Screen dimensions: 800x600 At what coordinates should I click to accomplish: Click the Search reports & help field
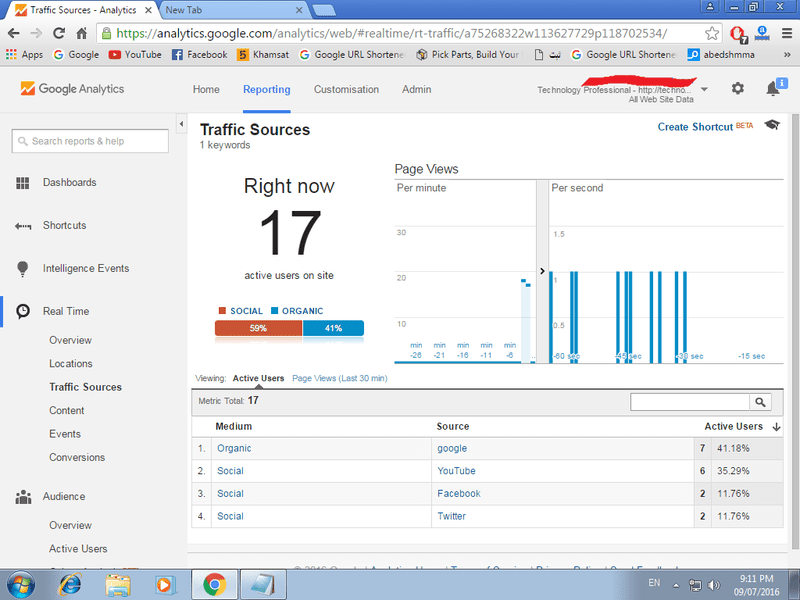click(90, 141)
